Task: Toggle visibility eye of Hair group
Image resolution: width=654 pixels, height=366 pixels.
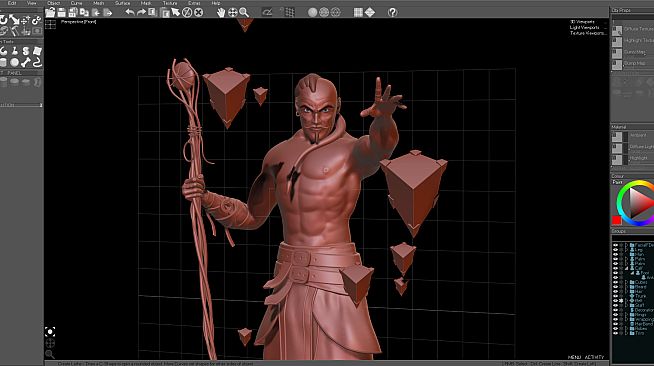Action: (x=616, y=291)
